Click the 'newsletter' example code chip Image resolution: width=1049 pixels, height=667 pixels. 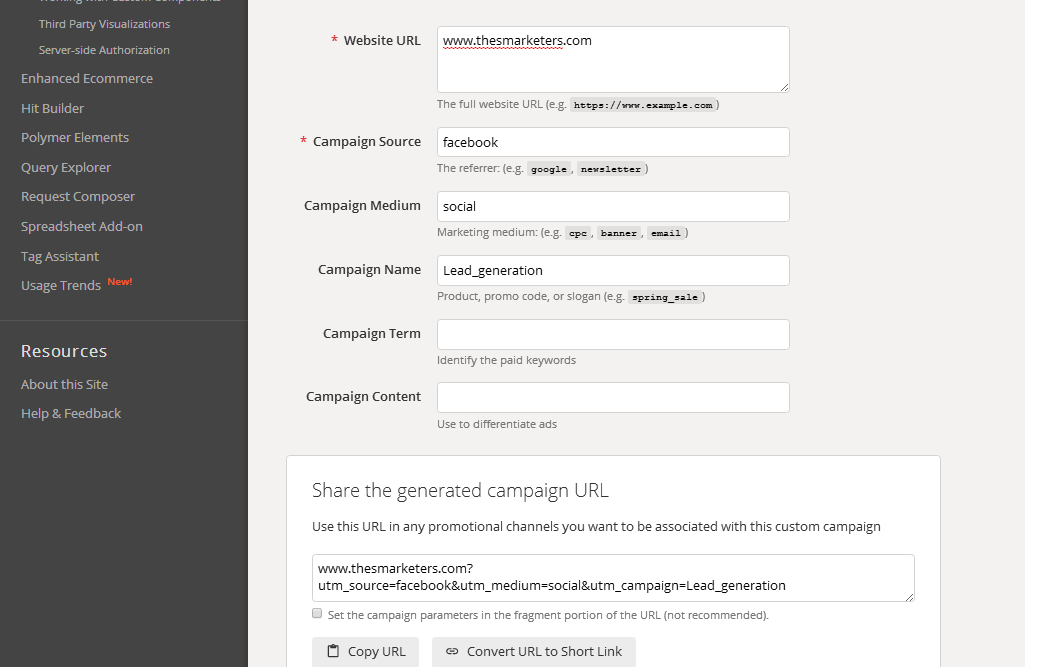(x=611, y=169)
